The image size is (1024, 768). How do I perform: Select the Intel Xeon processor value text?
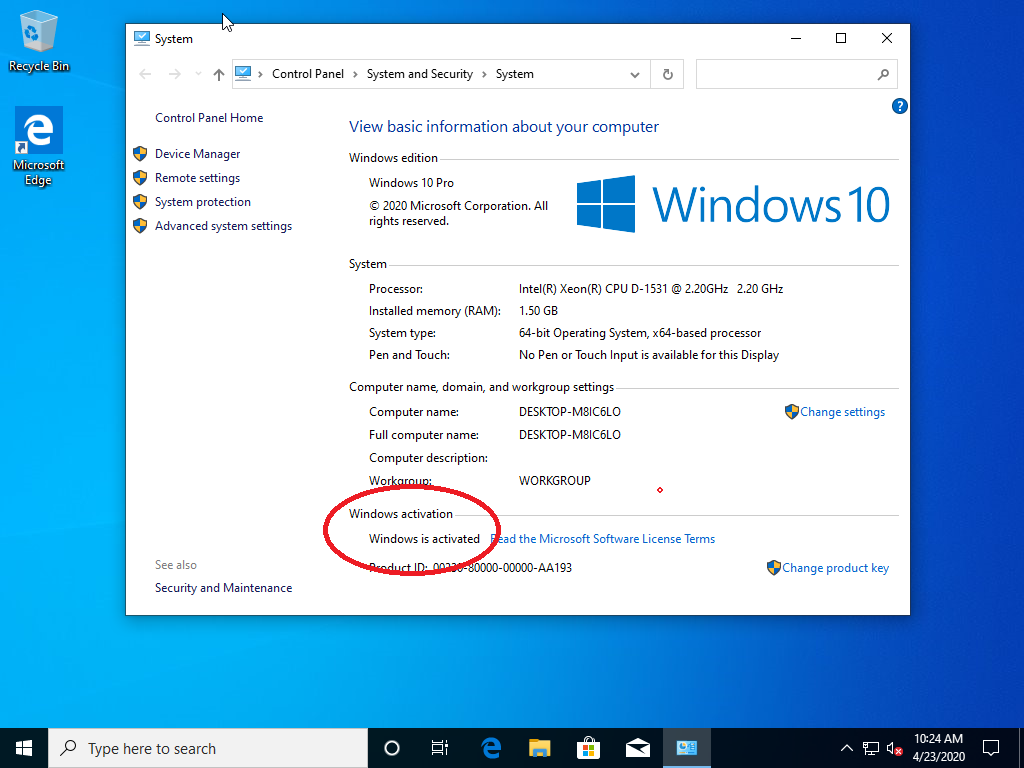click(650, 289)
